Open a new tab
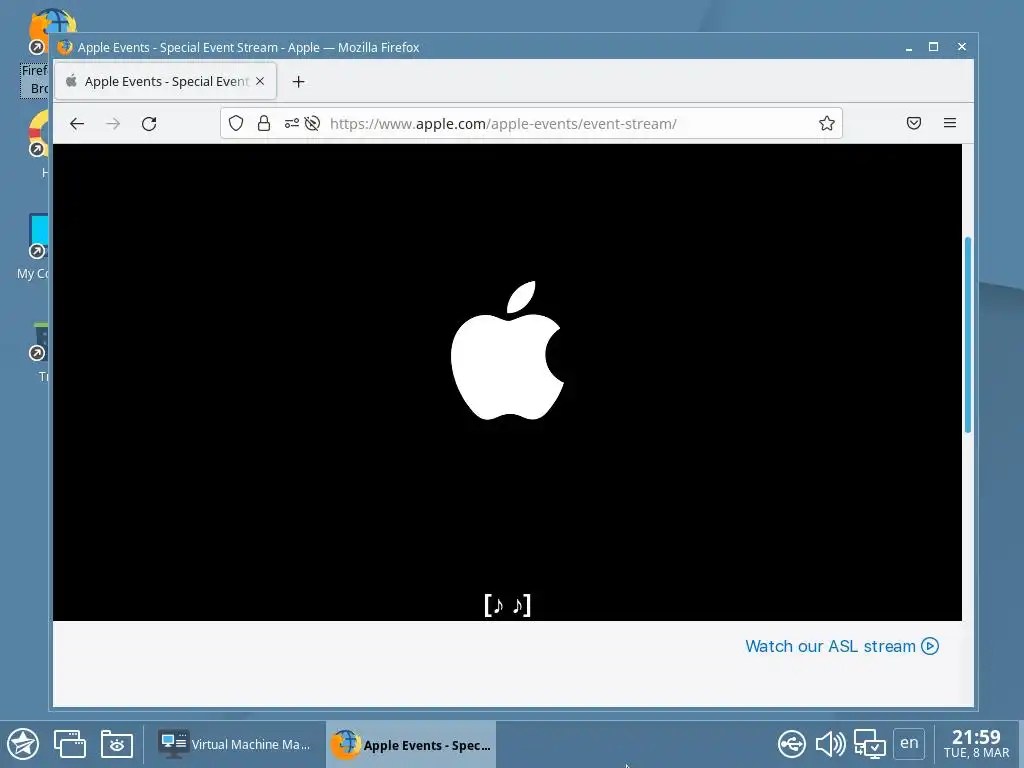 pos(298,82)
